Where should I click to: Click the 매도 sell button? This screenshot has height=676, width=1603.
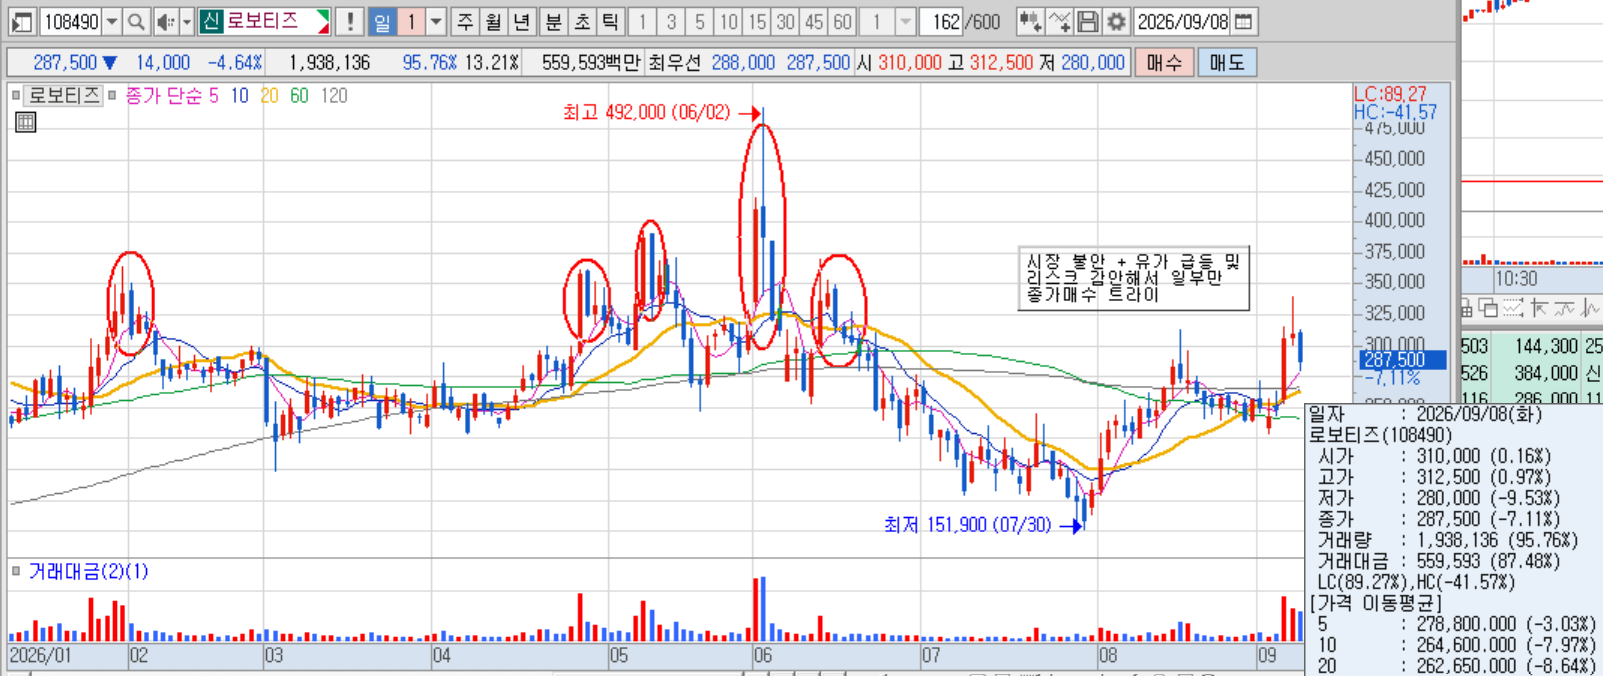tap(1226, 62)
